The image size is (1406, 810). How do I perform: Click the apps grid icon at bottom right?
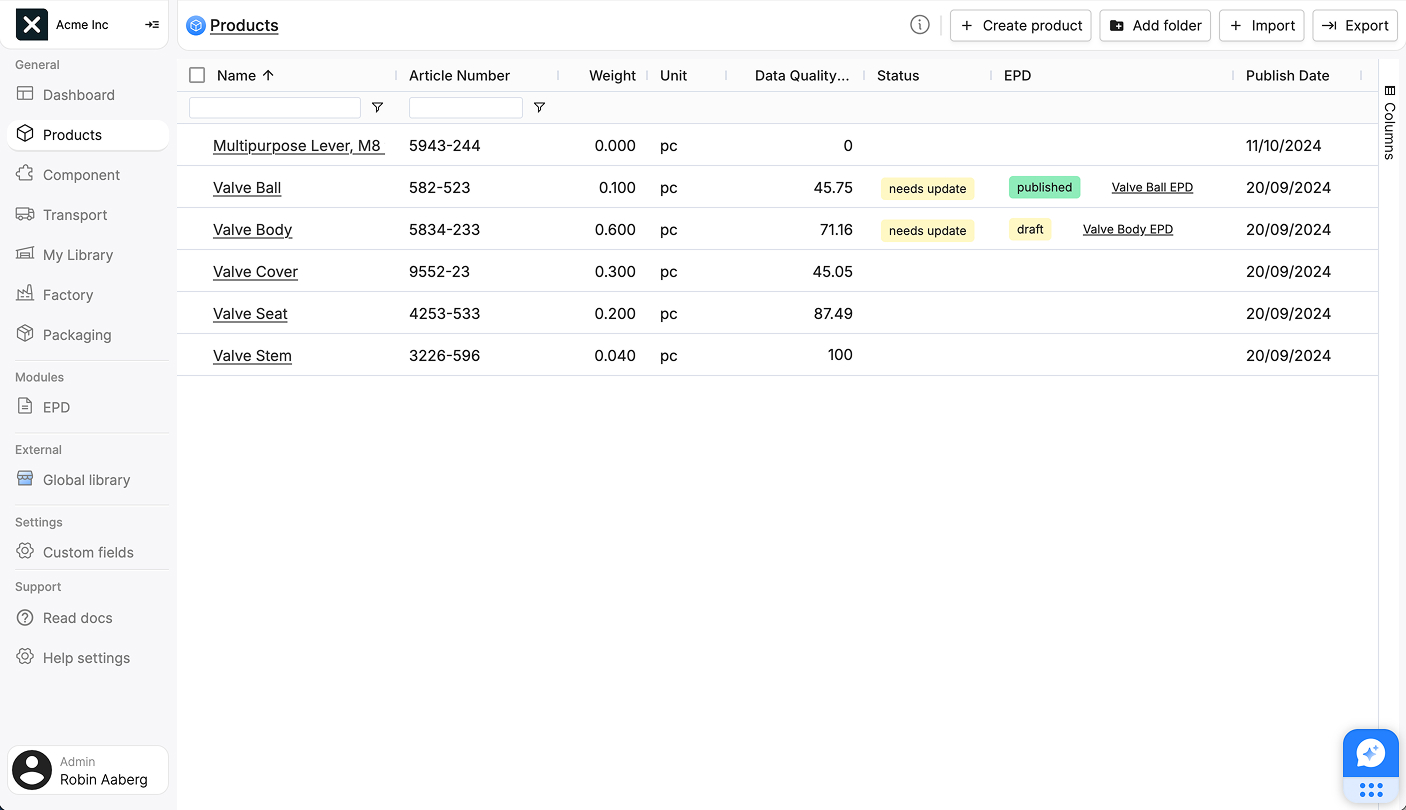pyautogui.click(x=1370, y=790)
